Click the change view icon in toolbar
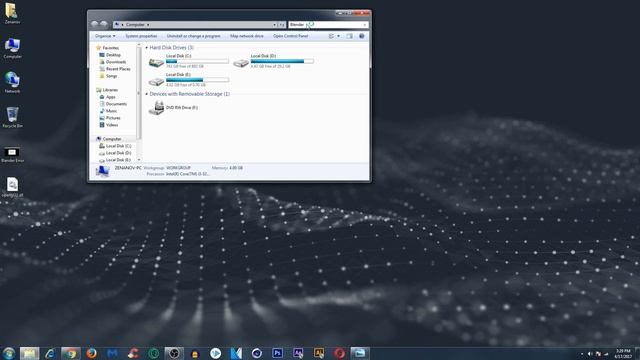This screenshot has height=360, width=640. point(331,36)
